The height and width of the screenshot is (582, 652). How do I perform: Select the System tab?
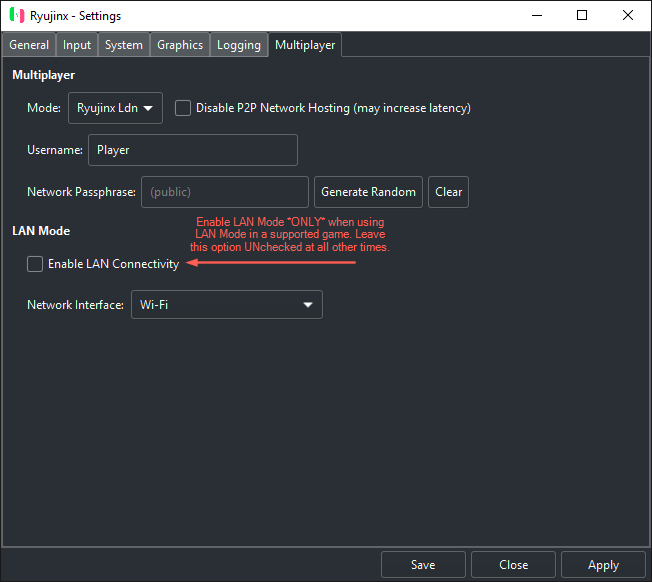(x=124, y=44)
